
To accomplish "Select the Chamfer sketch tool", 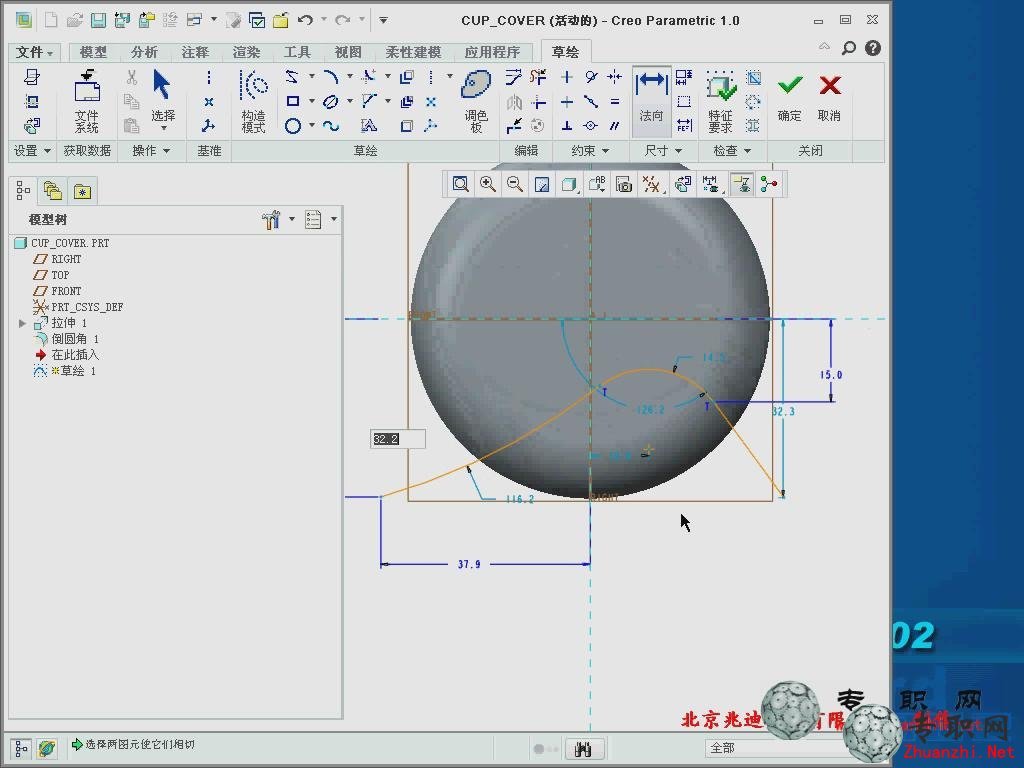I will [369, 101].
